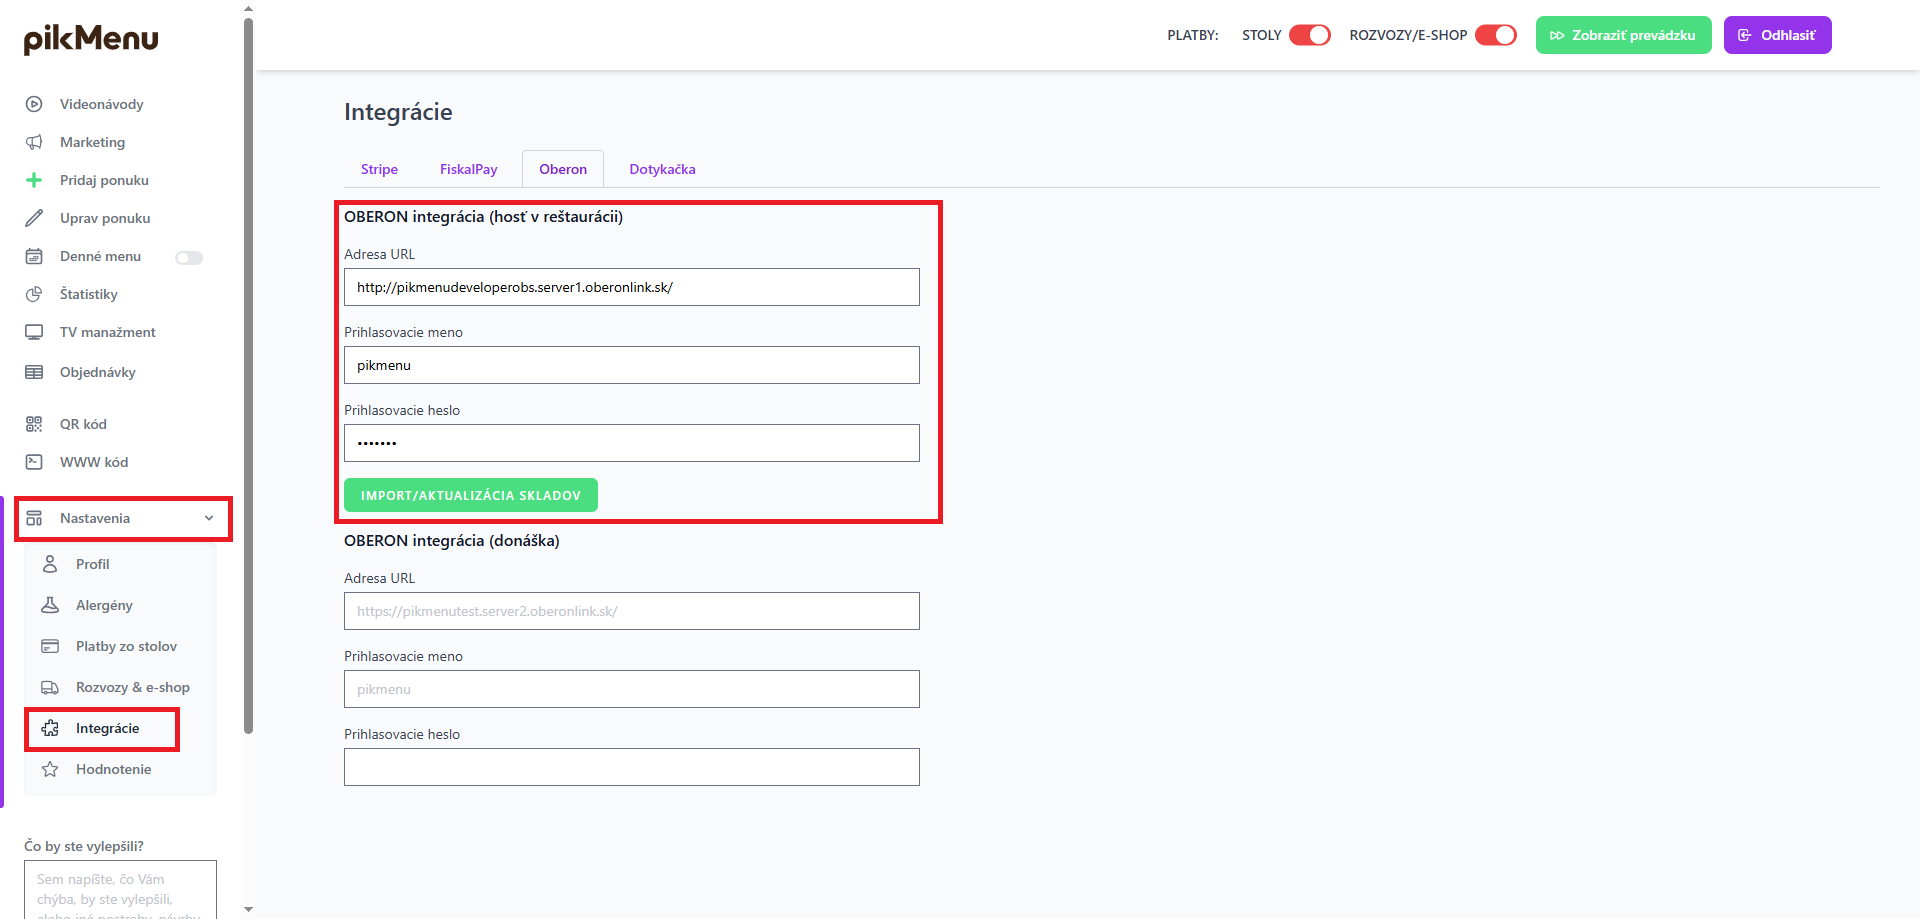
Task: Focus the delivery Adresa URL input field
Action: pyautogui.click(x=631, y=611)
